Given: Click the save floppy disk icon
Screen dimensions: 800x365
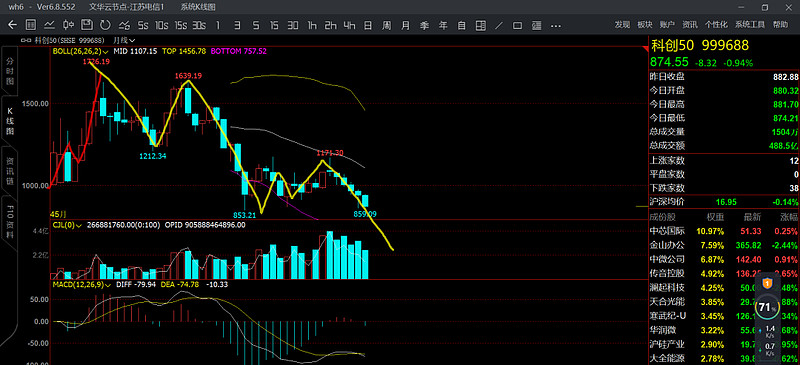Looking at the screenshot, I should click(x=87, y=25).
